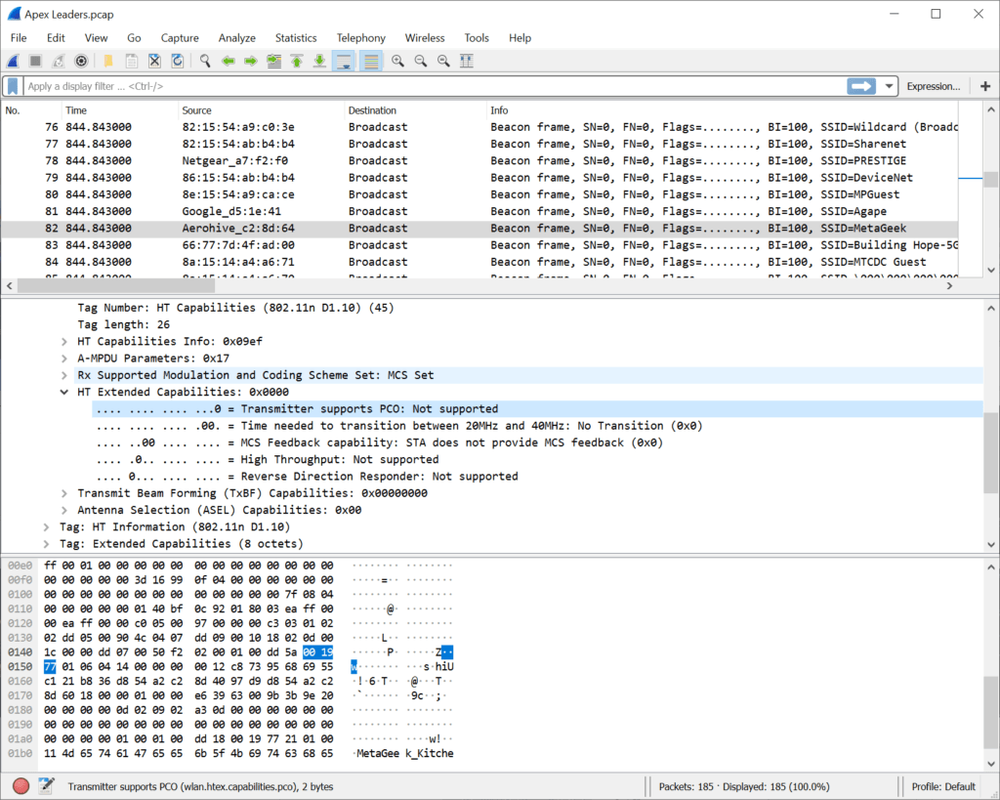
Task: Click the Expression button
Action: [x=932, y=86]
